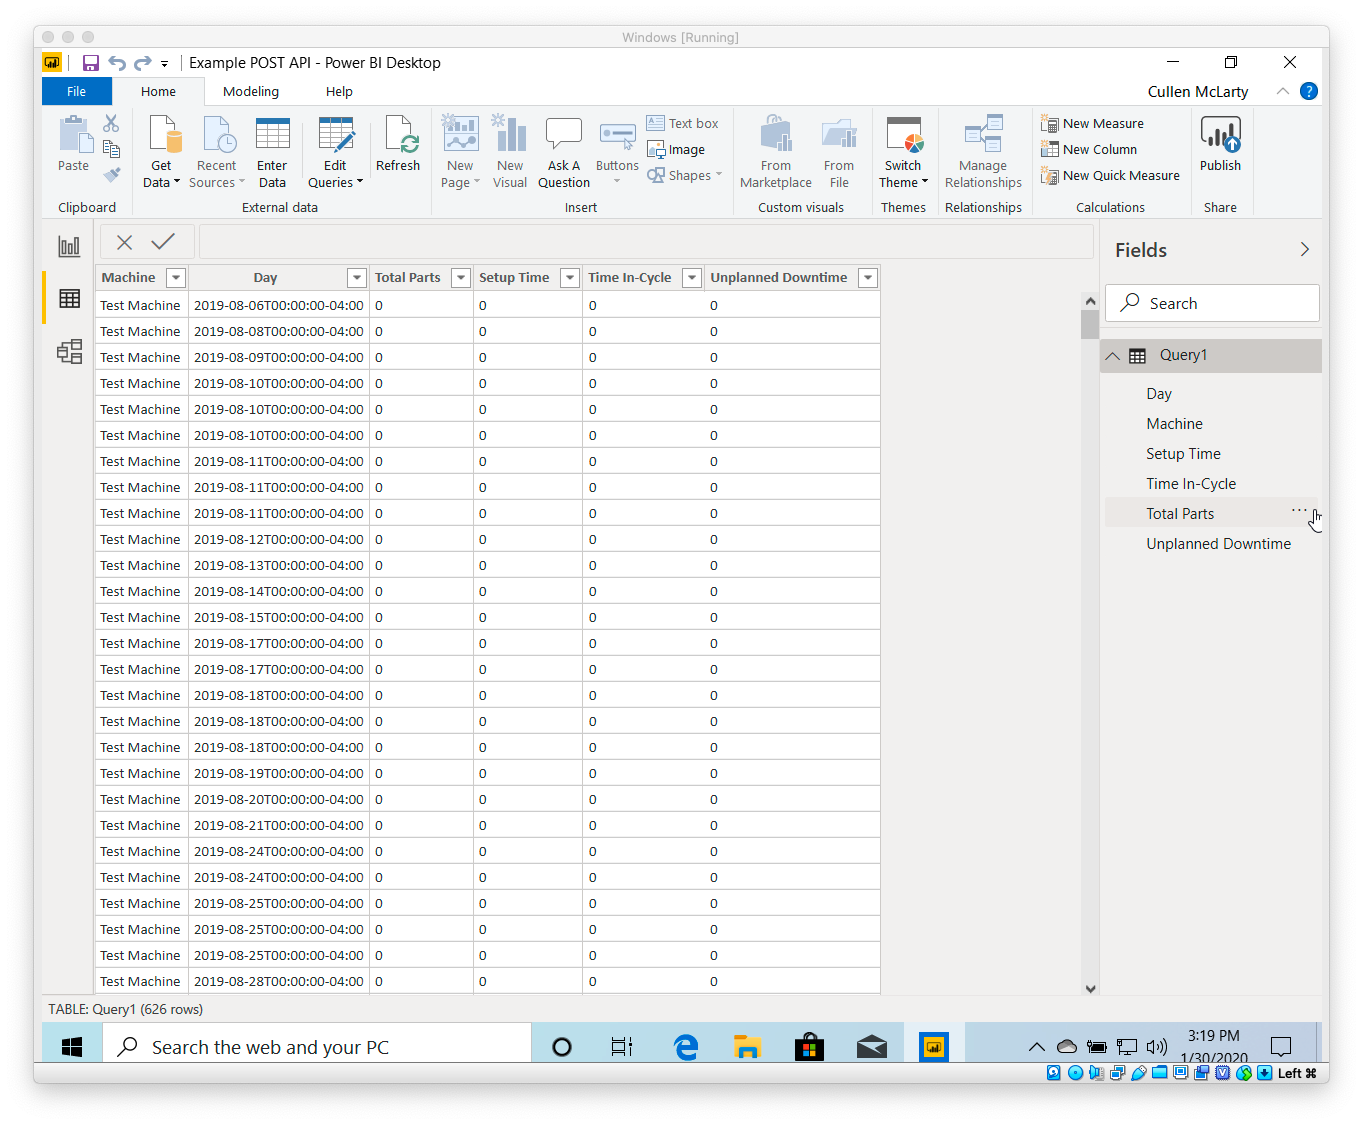Image resolution: width=1363 pixels, height=1125 pixels.
Task: Select the Day field
Action: tap(1159, 394)
